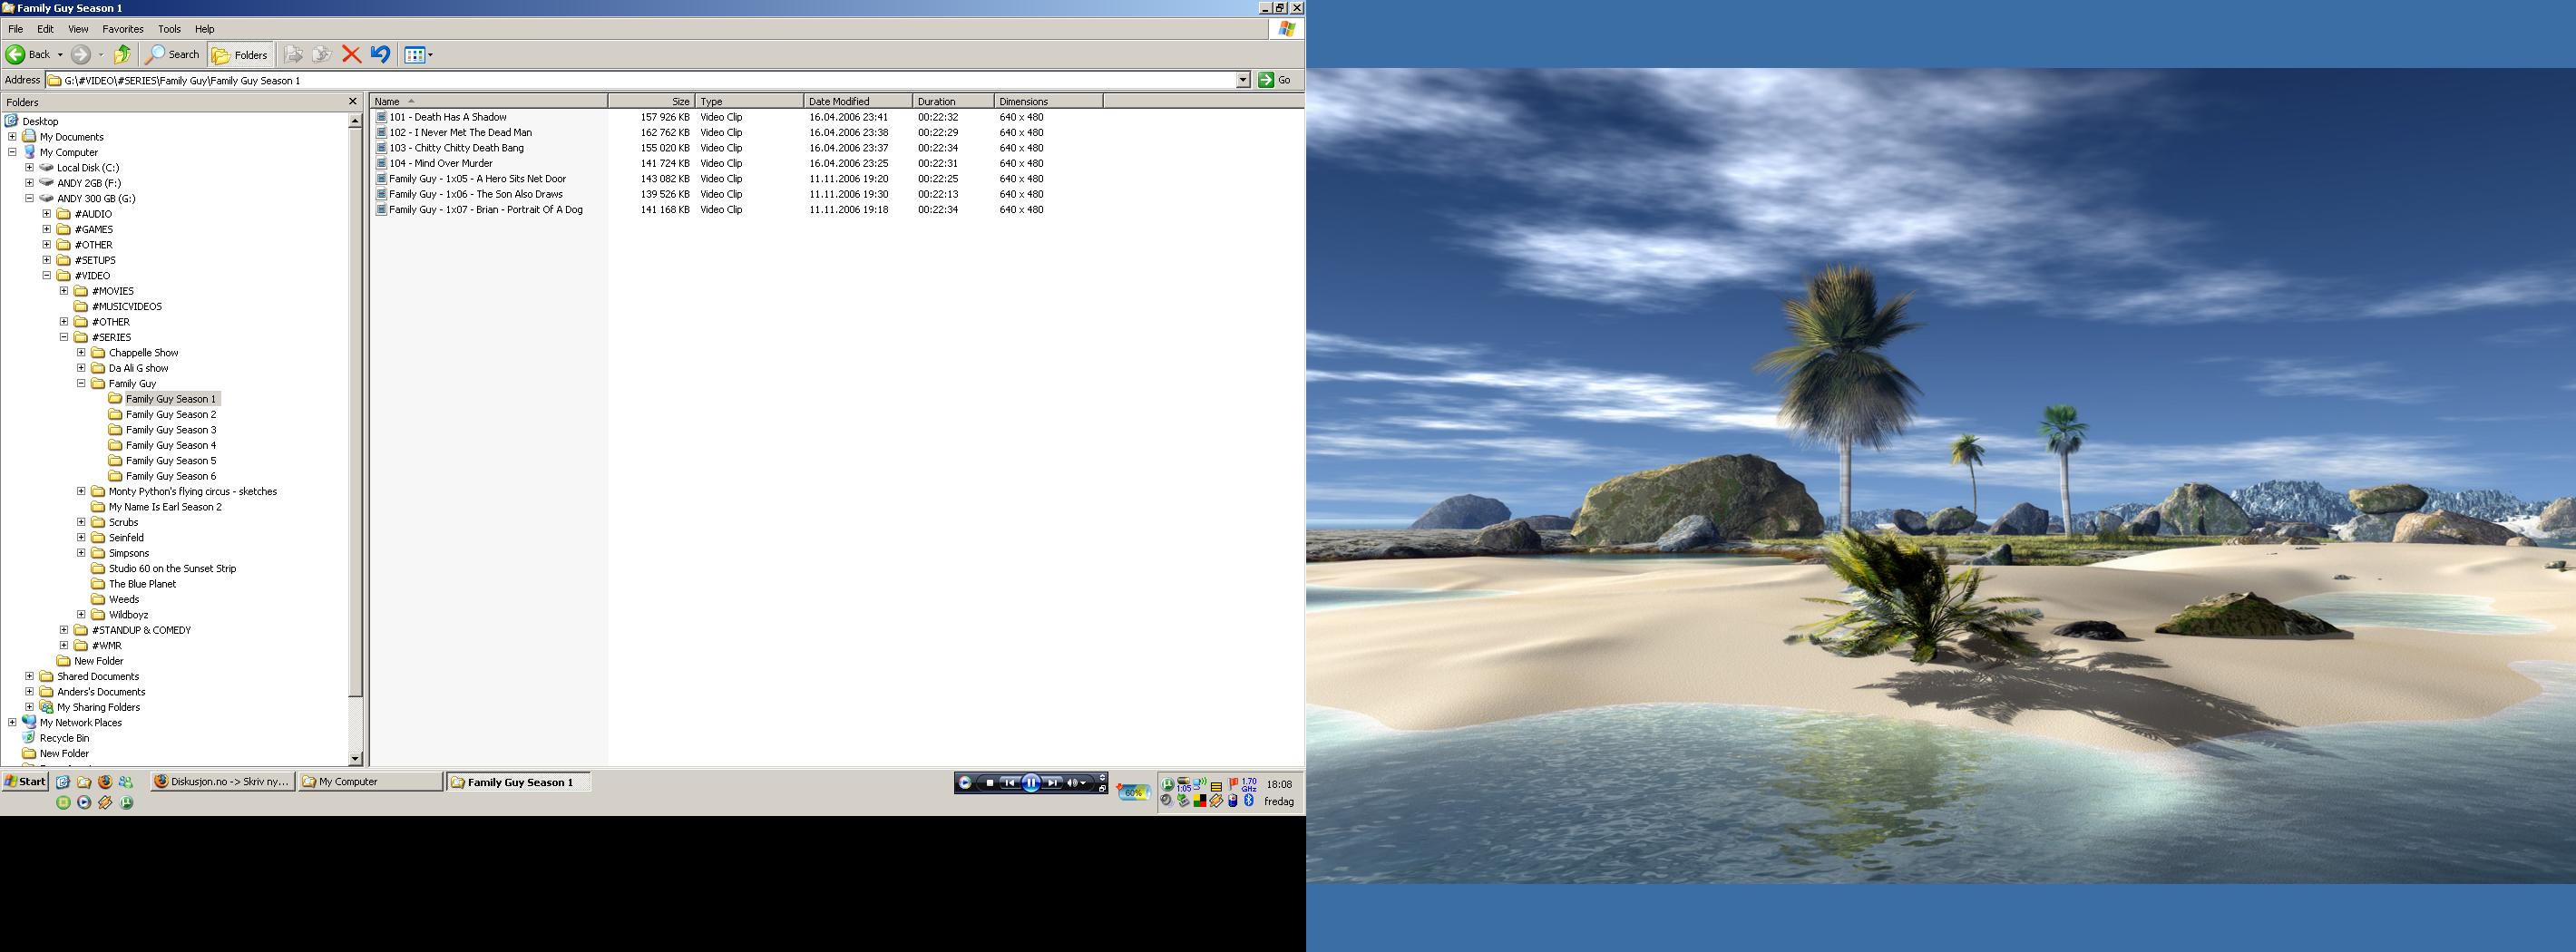The image size is (2576, 952).
Task: Open the Edit menu
Action: point(46,29)
